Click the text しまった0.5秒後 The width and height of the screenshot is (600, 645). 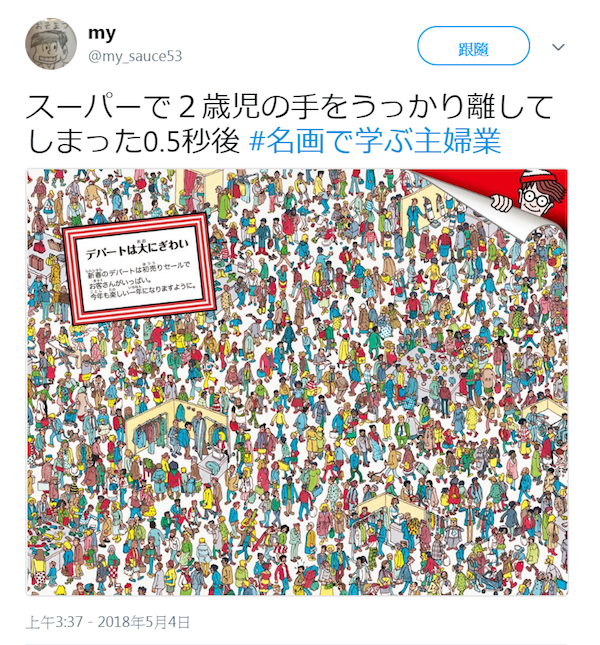click(133, 141)
